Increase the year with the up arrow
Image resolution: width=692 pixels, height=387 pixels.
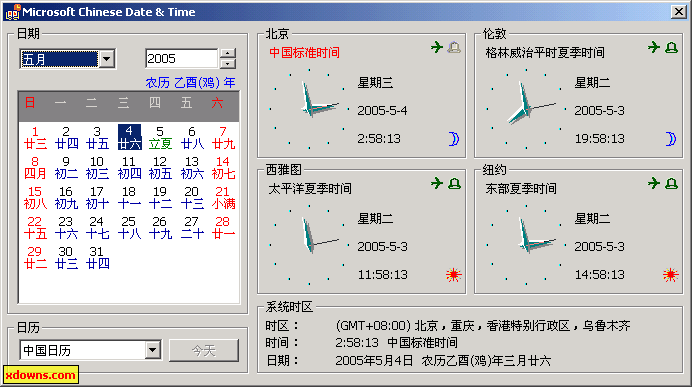227,54
